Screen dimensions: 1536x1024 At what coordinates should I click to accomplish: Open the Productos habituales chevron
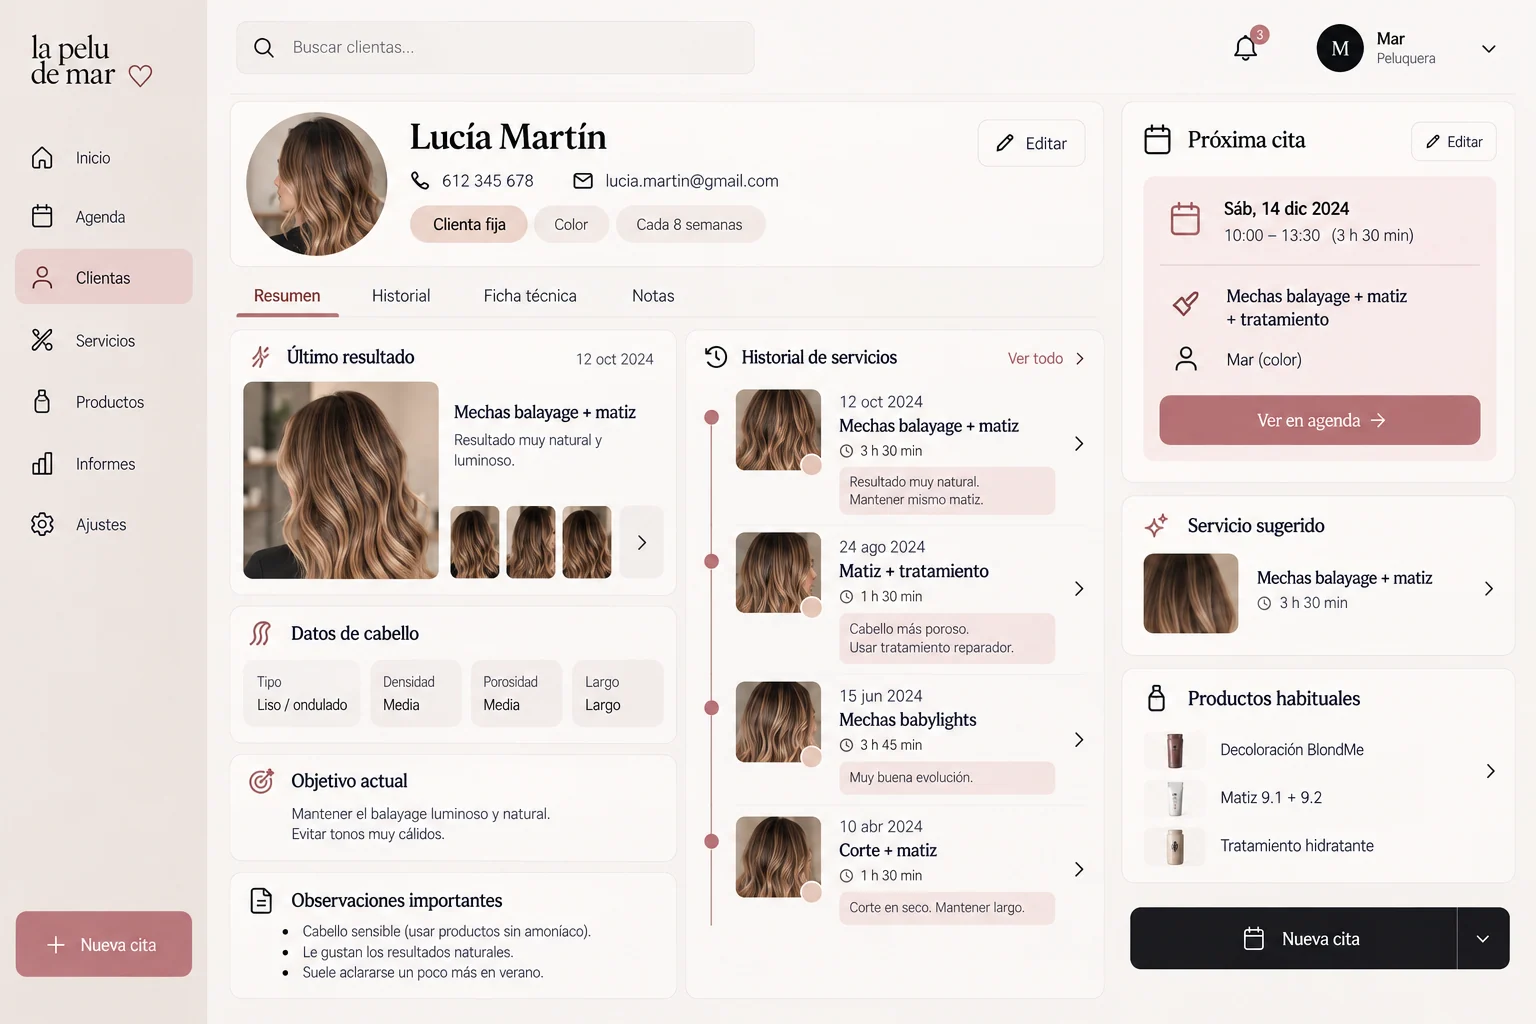point(1490,771)
